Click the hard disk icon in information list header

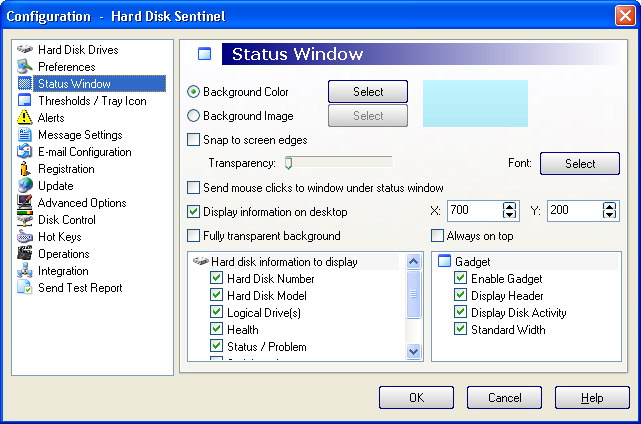pos(201,261)
